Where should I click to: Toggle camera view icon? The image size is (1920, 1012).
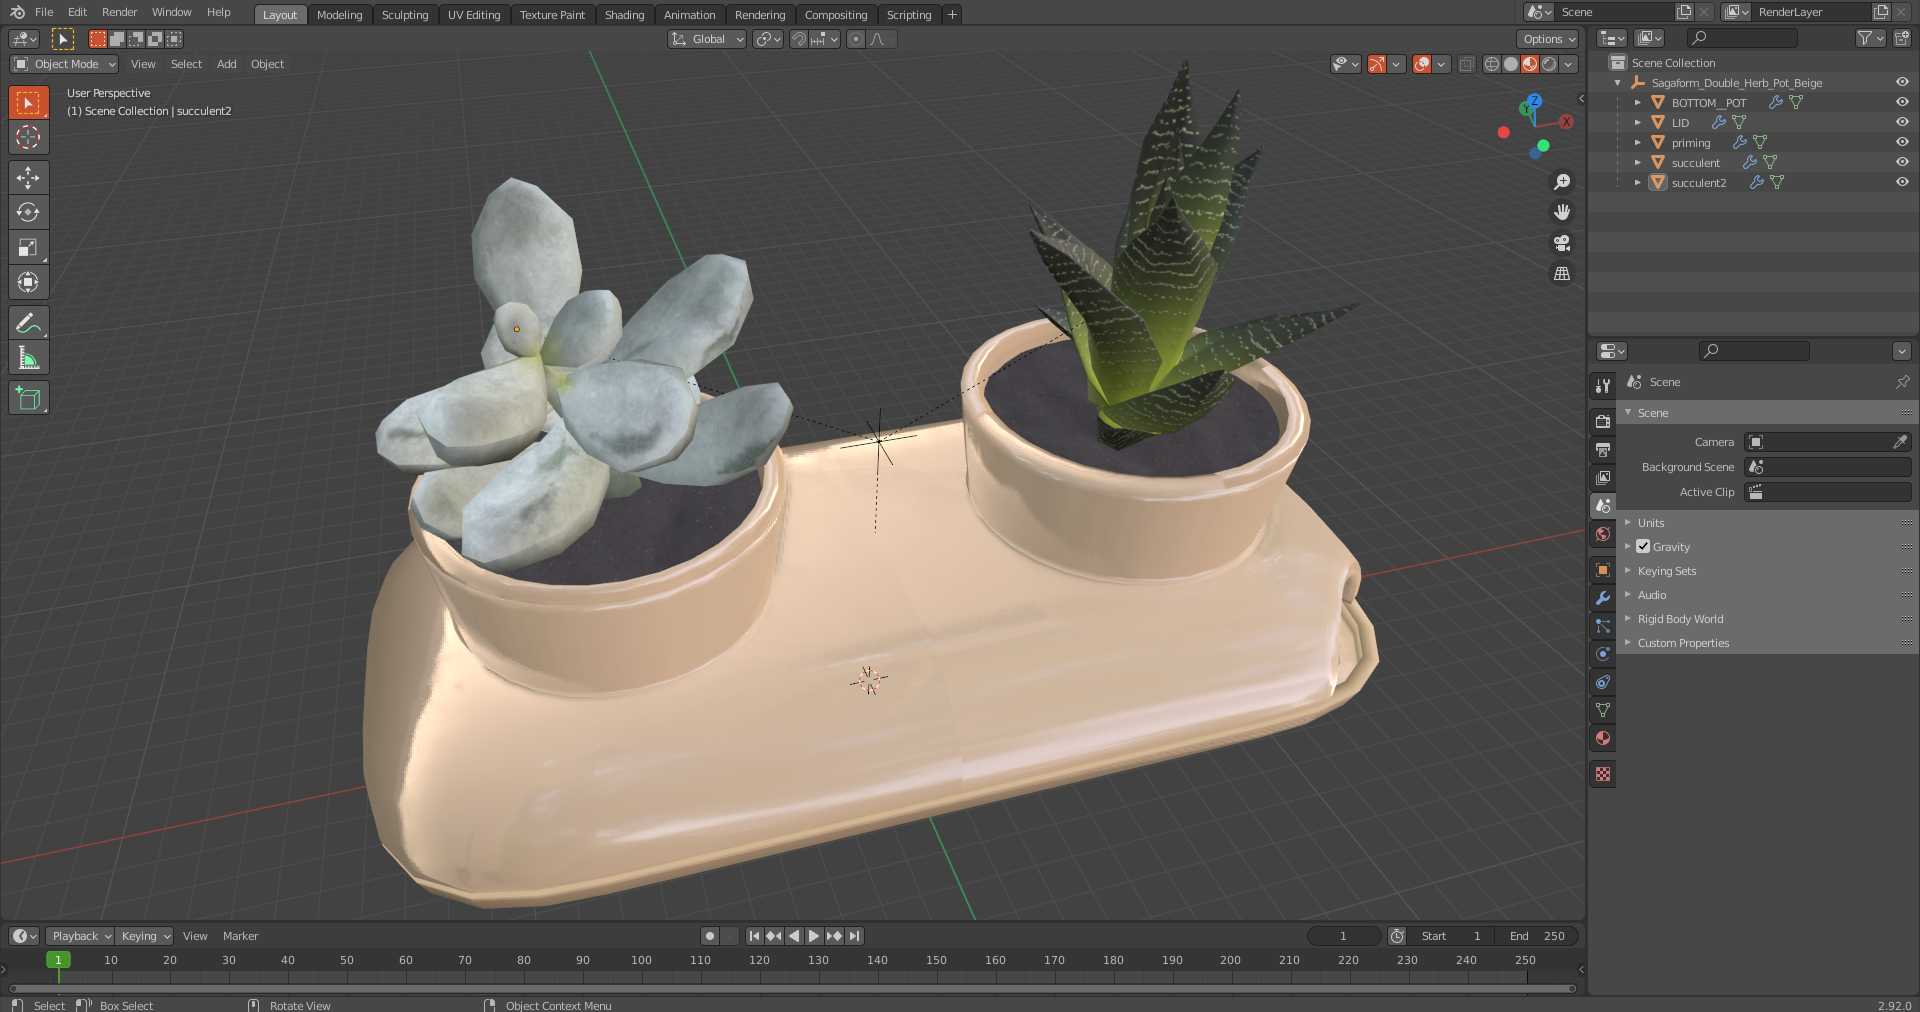1562,243
